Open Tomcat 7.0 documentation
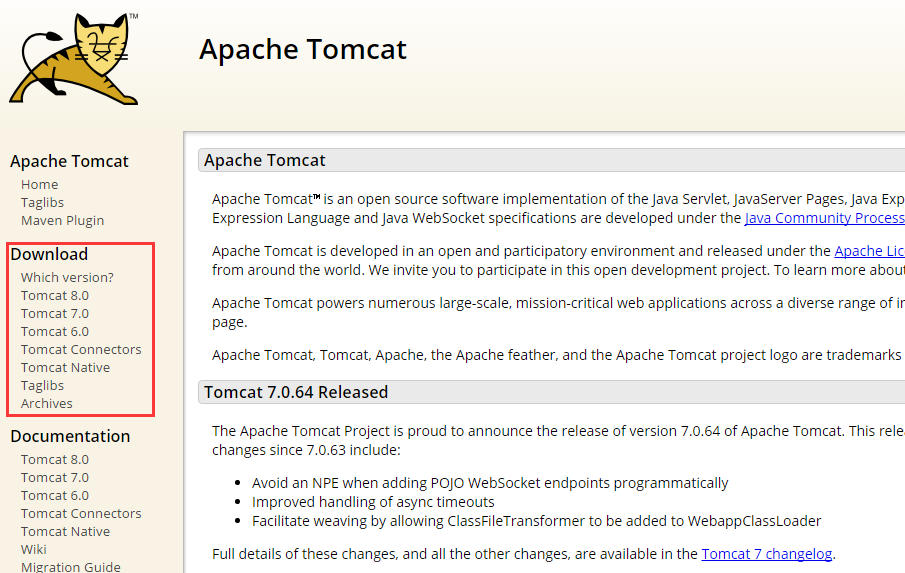Screen dimensions: 905x573 (55, 477)
